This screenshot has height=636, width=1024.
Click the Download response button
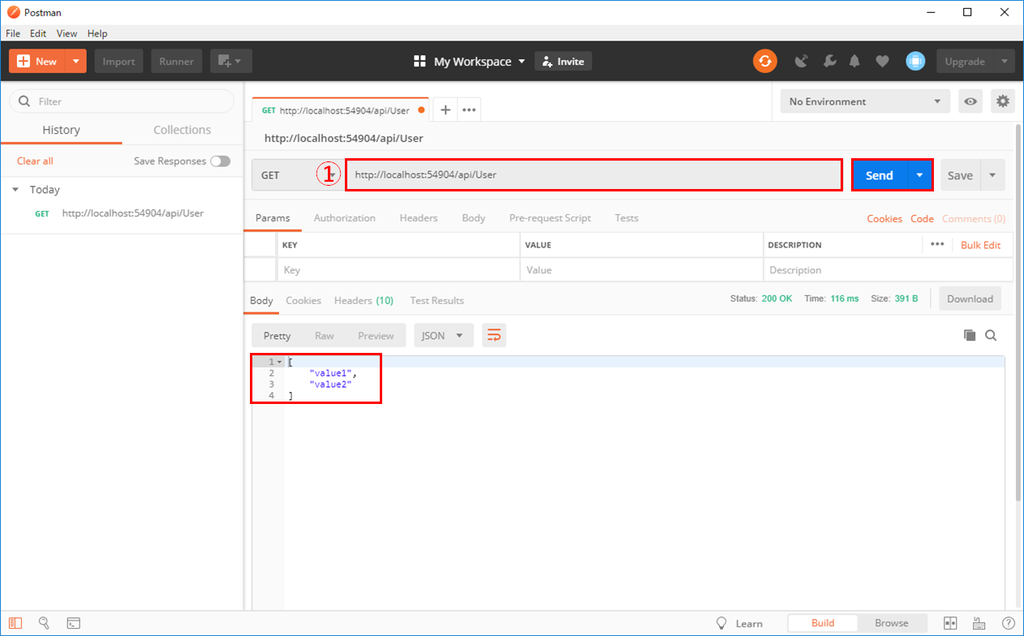970,299
